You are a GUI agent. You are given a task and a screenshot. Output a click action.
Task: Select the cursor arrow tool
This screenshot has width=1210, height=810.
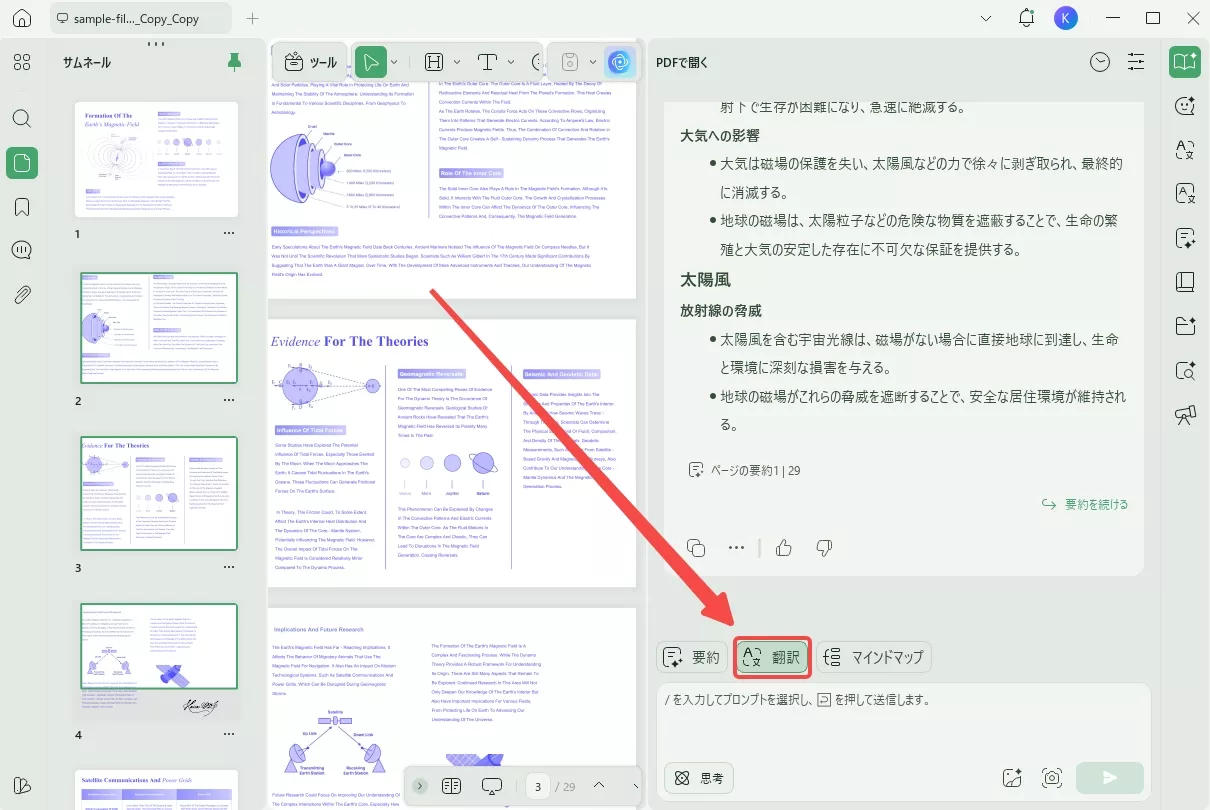(371, 62)
